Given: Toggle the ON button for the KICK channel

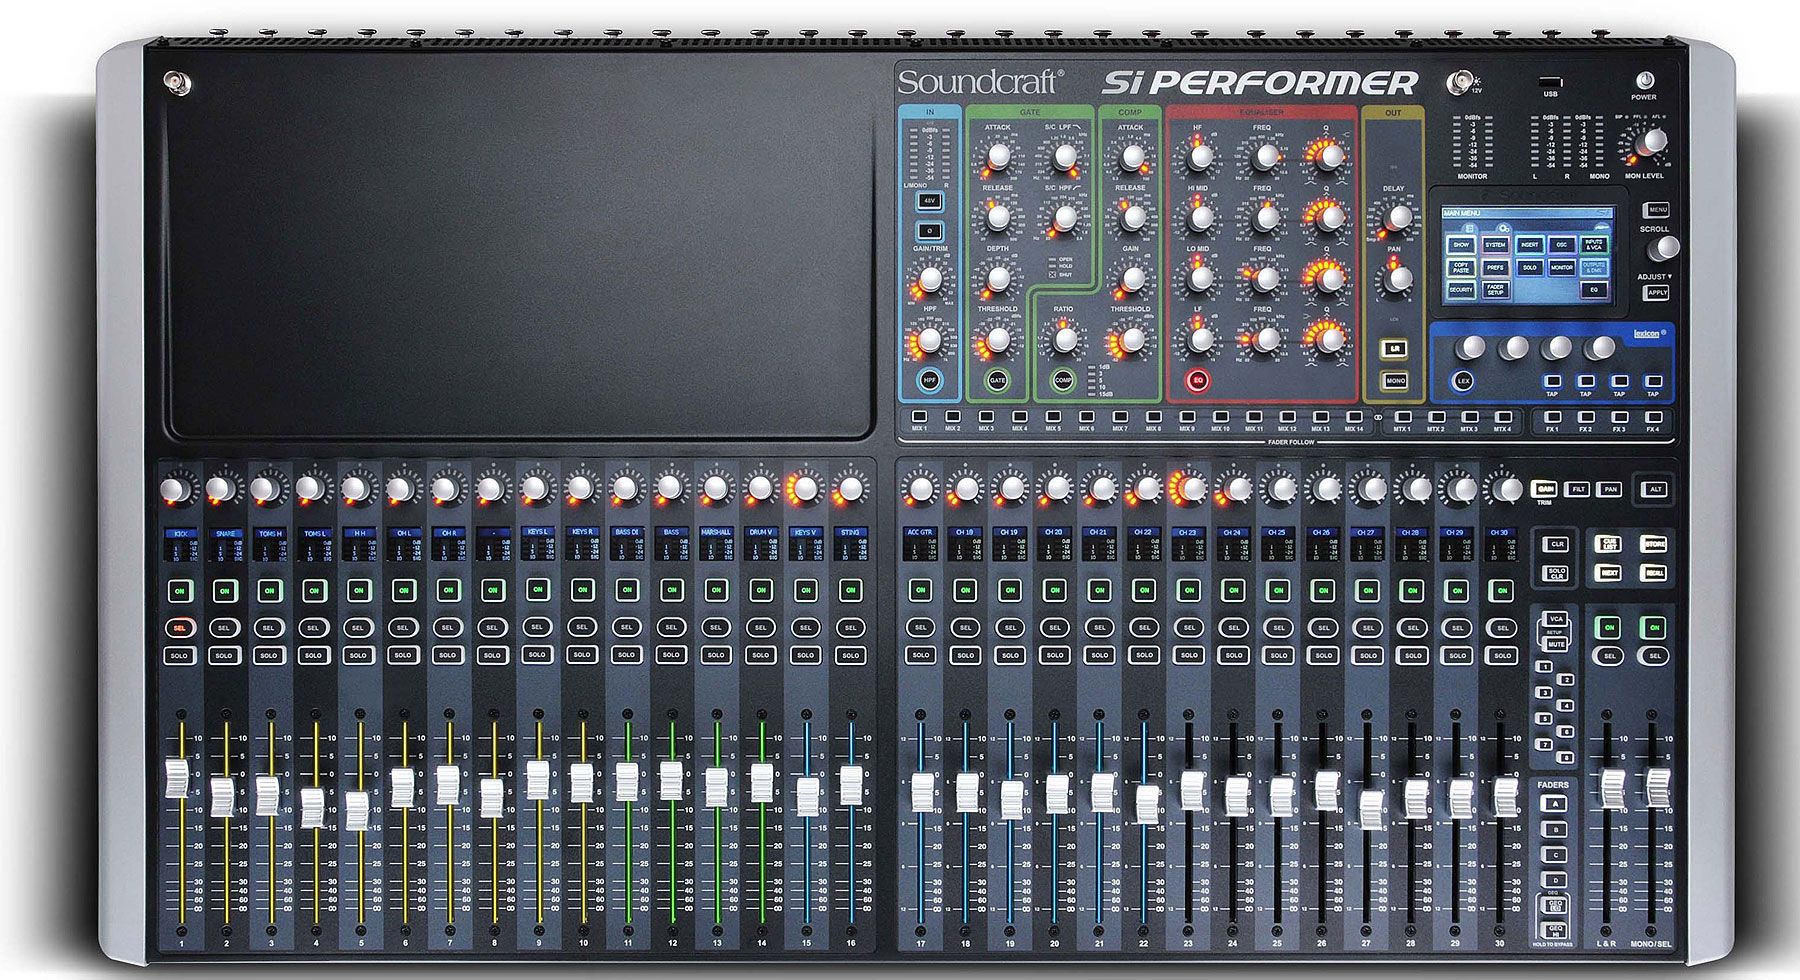Looking at the screenshot, I should (x=180, y=591).
